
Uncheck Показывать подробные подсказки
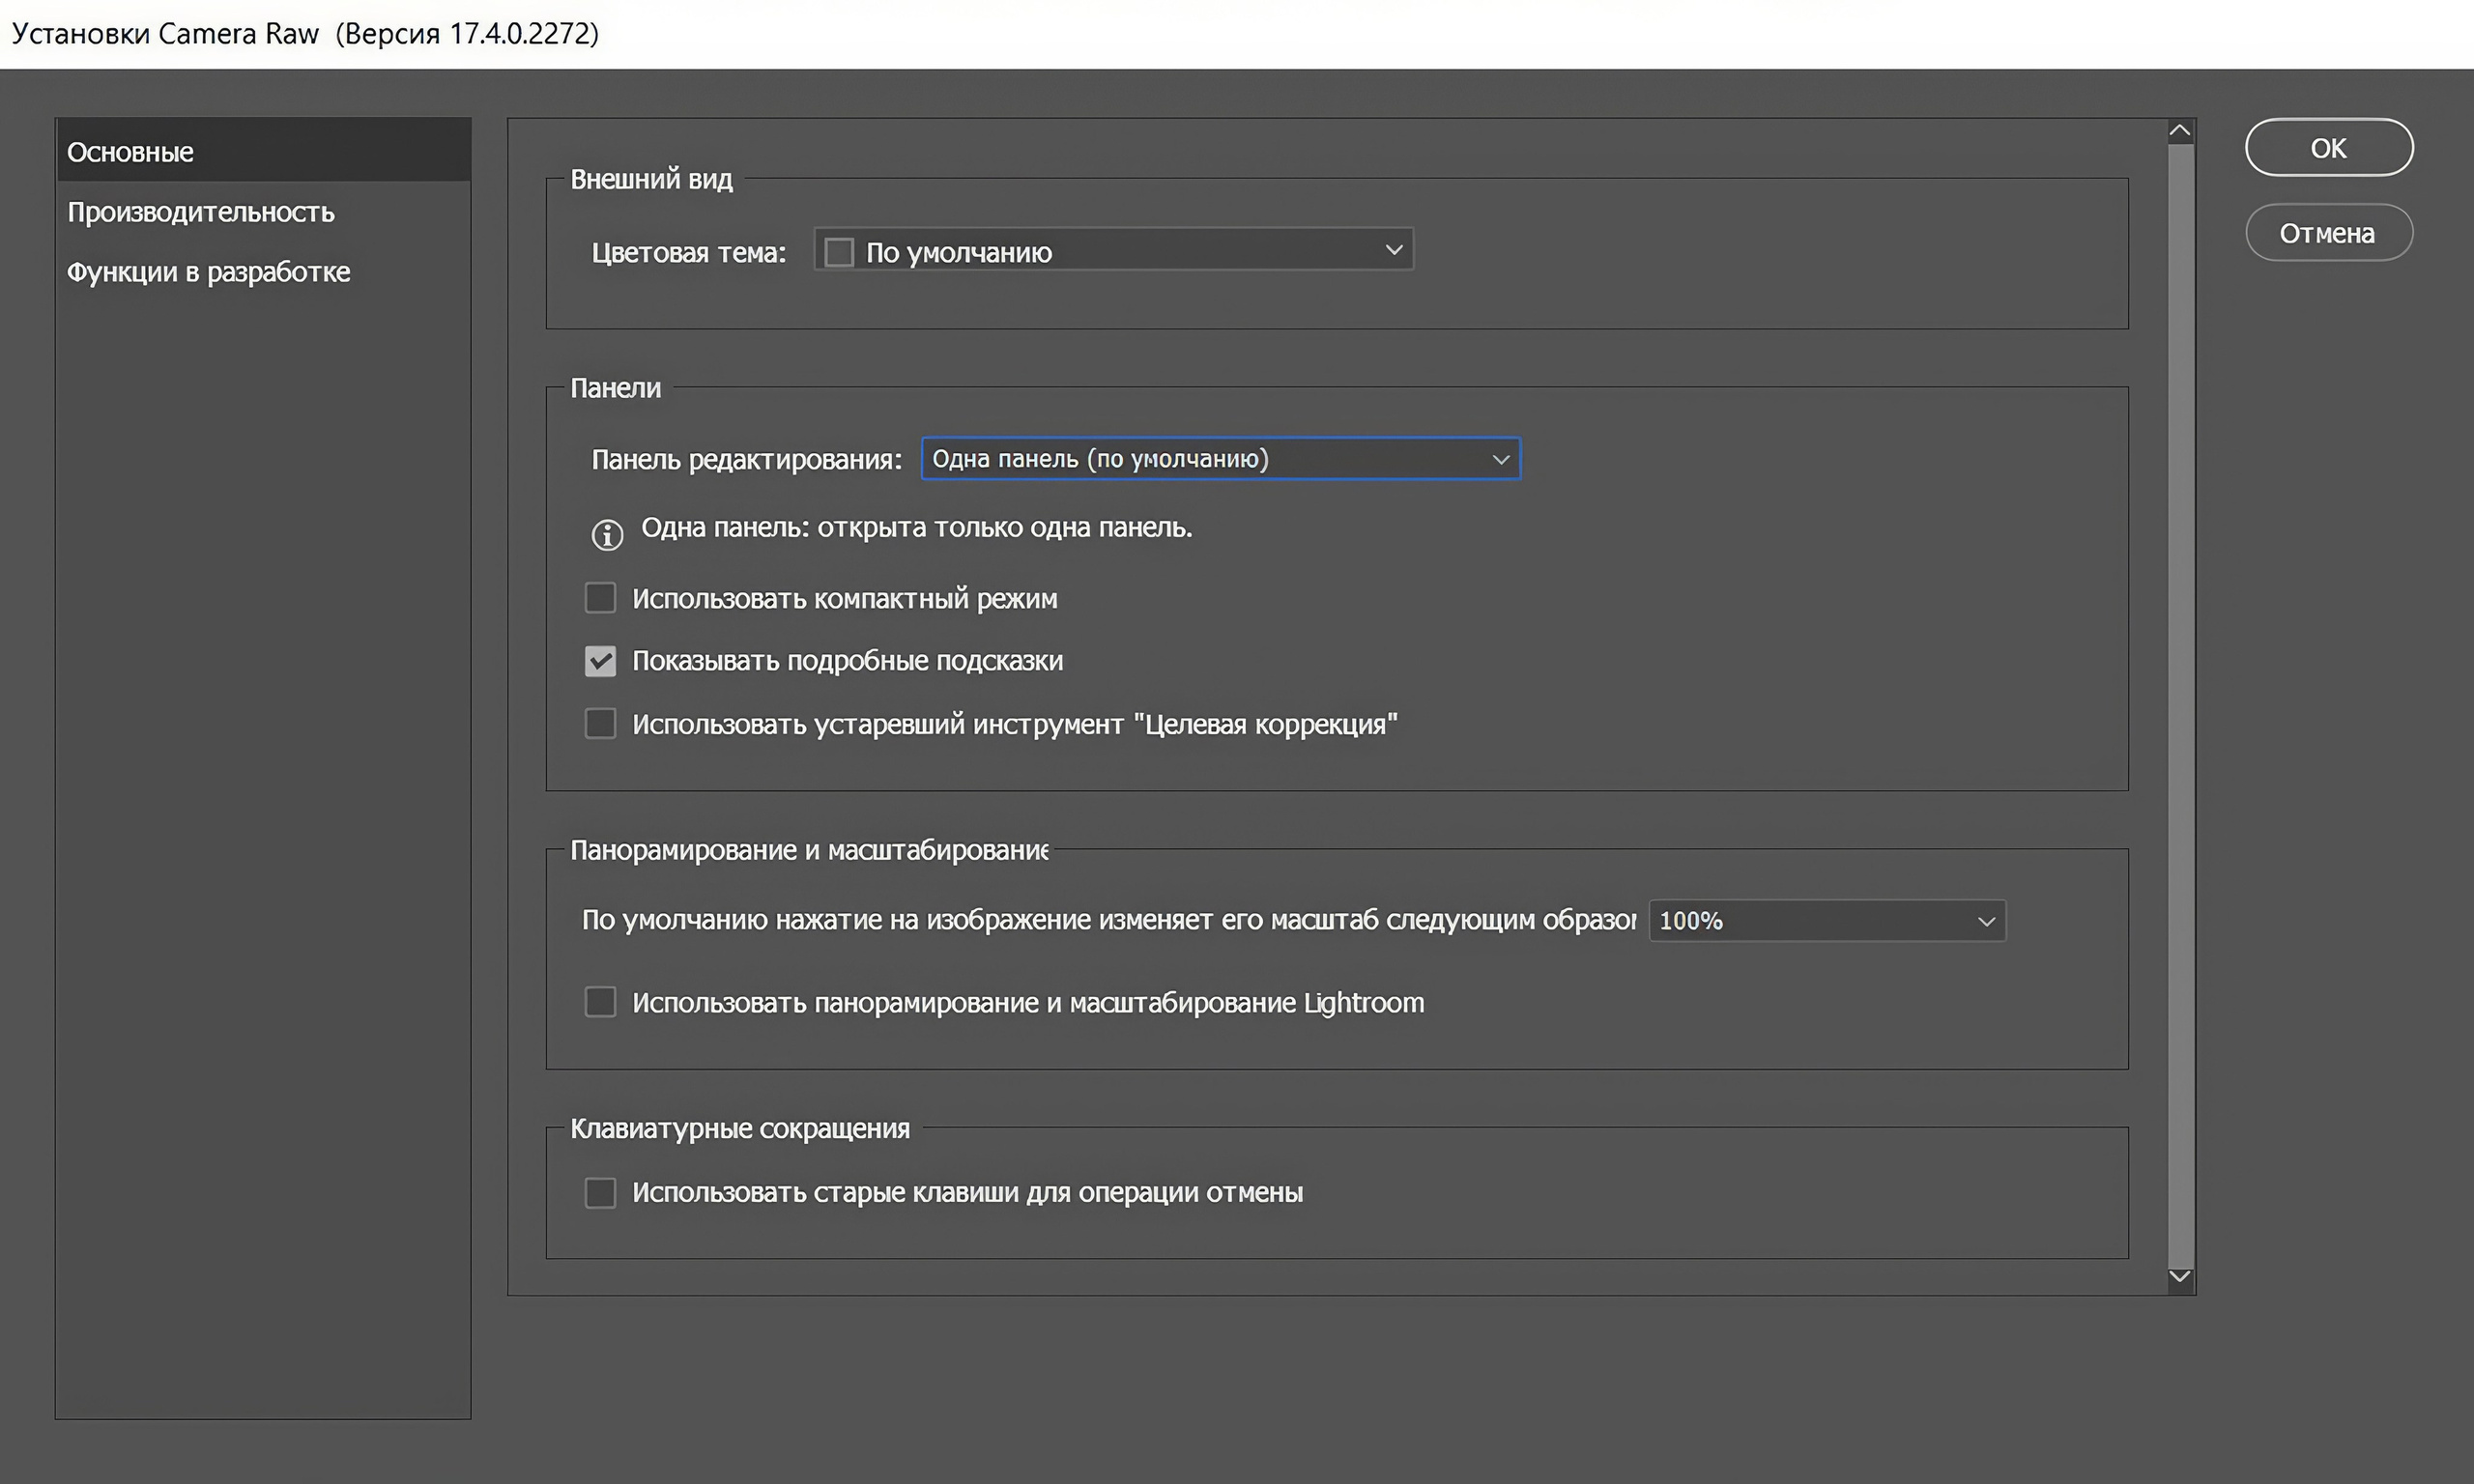tap(600, 661)
